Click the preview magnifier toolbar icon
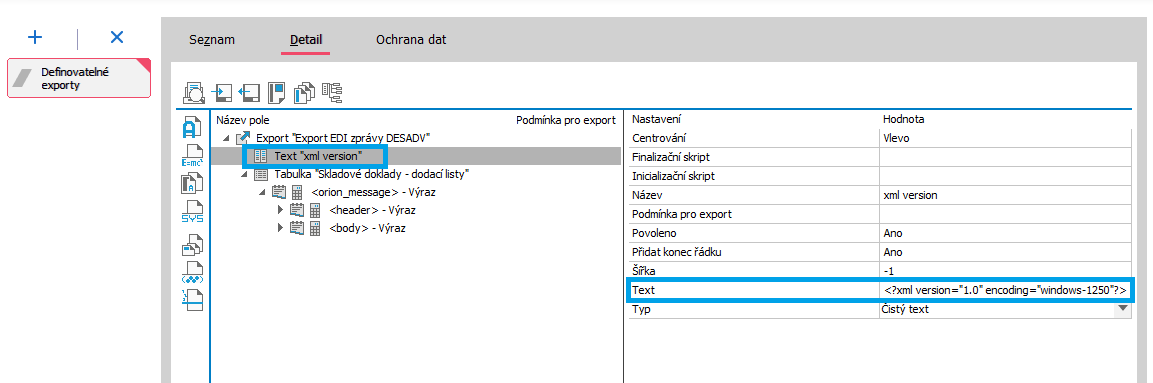1153x383 pixels. coord(193,93)
